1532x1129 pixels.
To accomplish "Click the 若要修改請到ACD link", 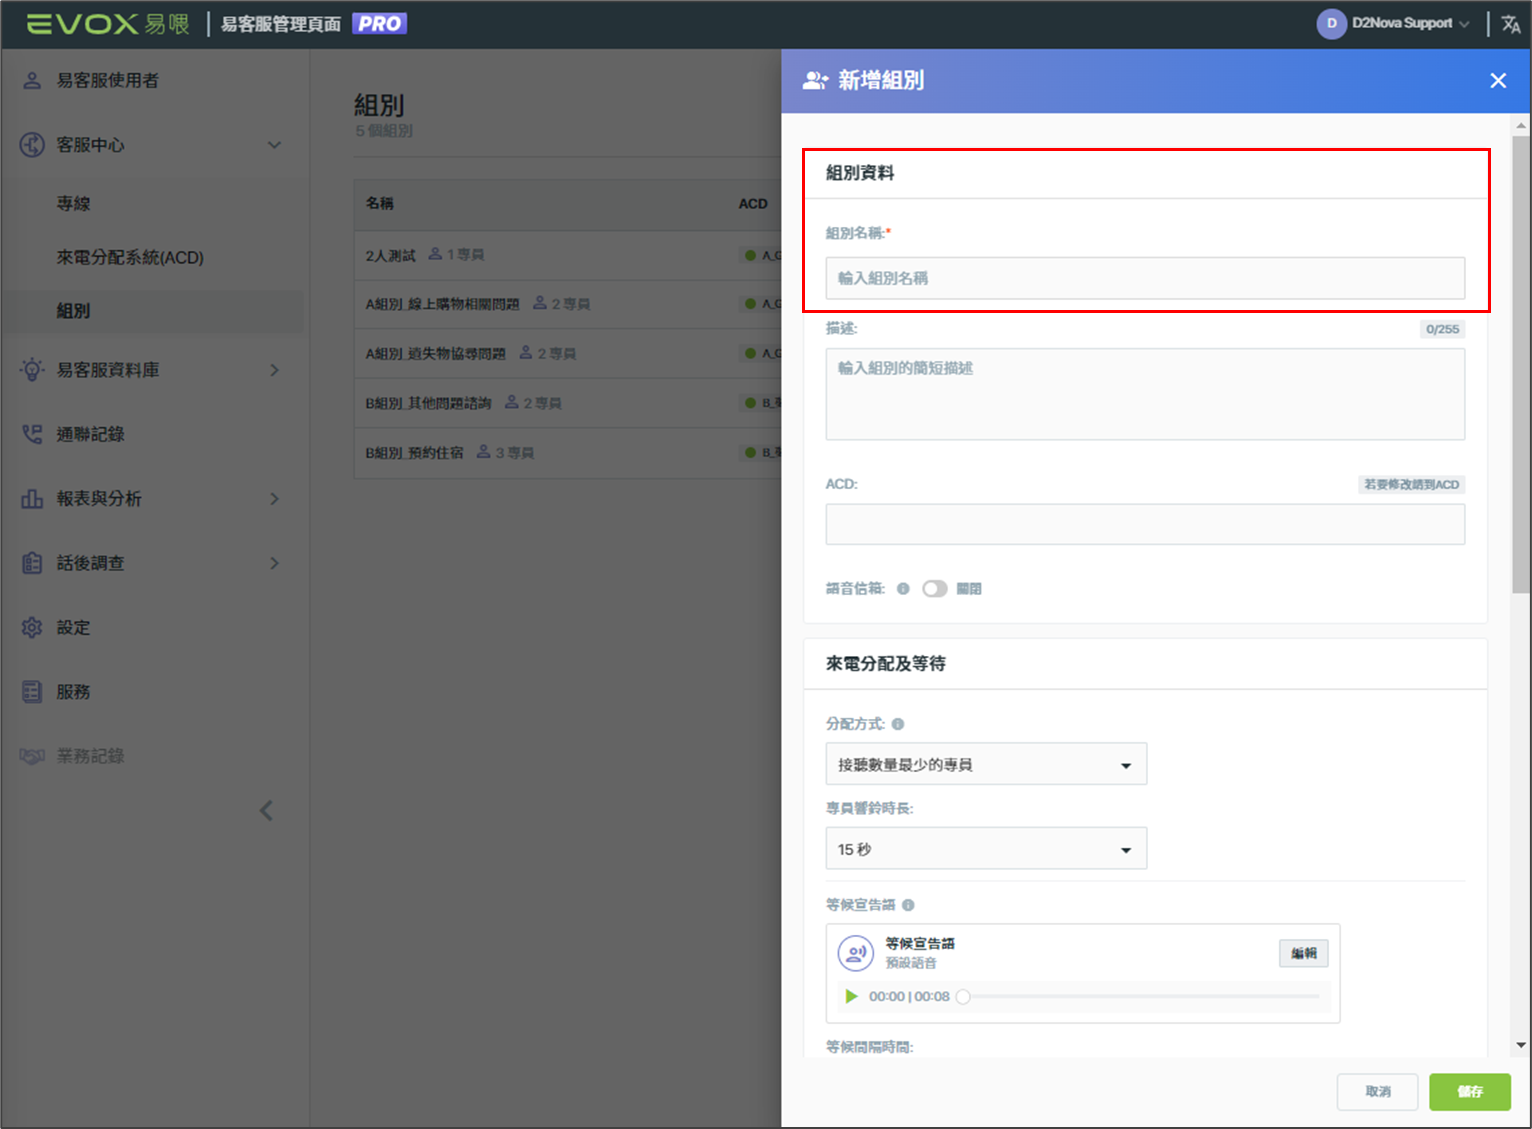I will click(x=1411, y=485).
